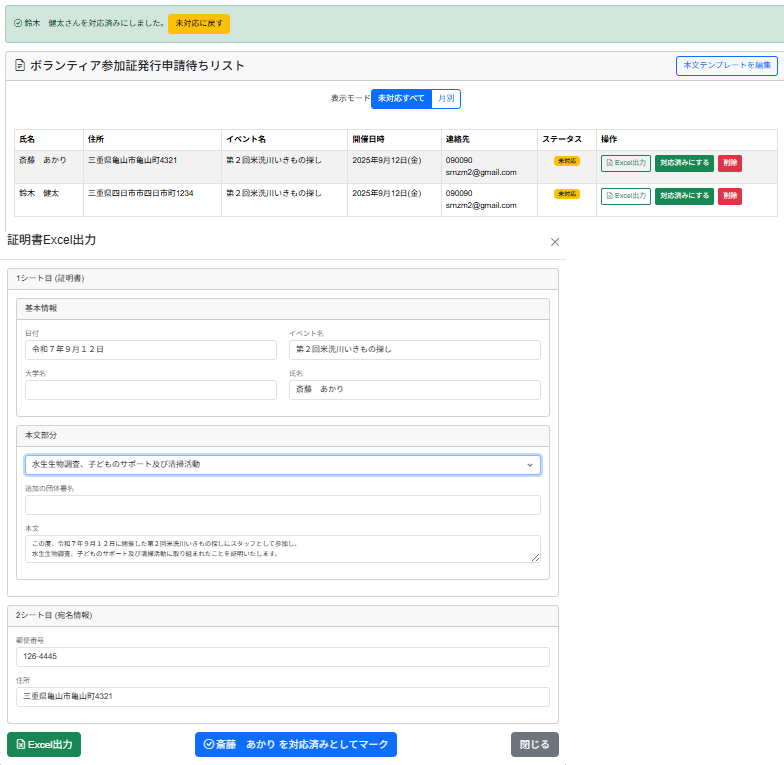Expand the 本文 template dropdown
This screenshot has width=784, height=765.
pos(283,465)
